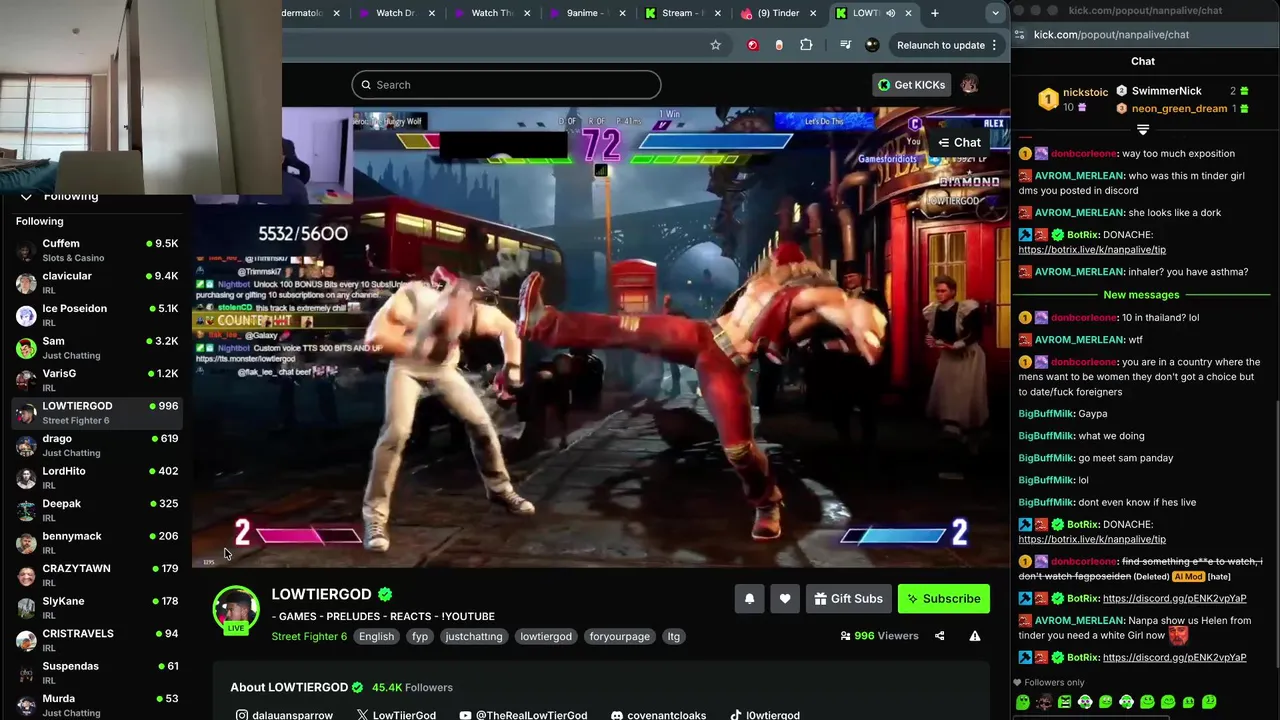Open the Chrome three-dot menu
Screen dimensions: 1280x720
pyautogui.click(x=995, y=45)
